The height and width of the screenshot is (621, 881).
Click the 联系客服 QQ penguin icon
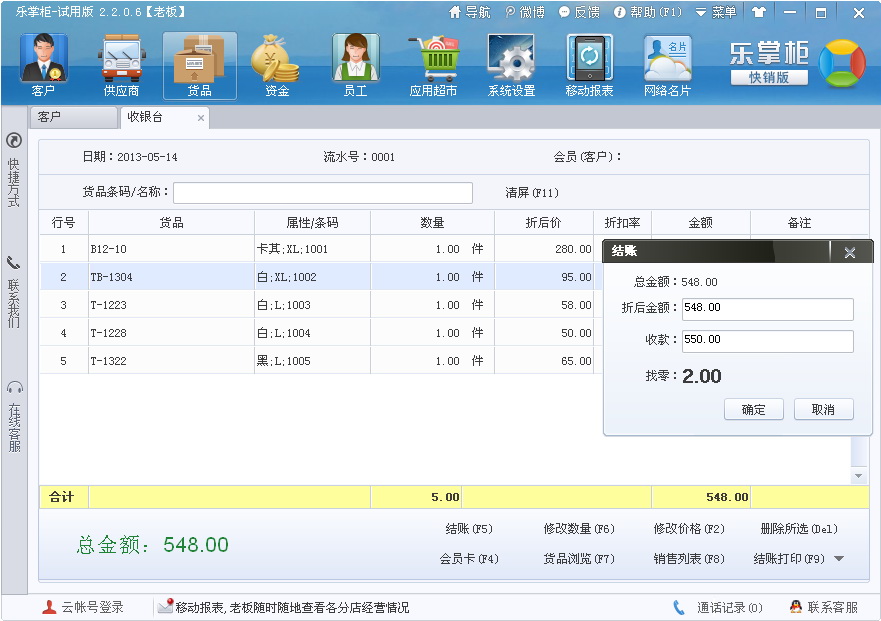click(x=796, y=606)
